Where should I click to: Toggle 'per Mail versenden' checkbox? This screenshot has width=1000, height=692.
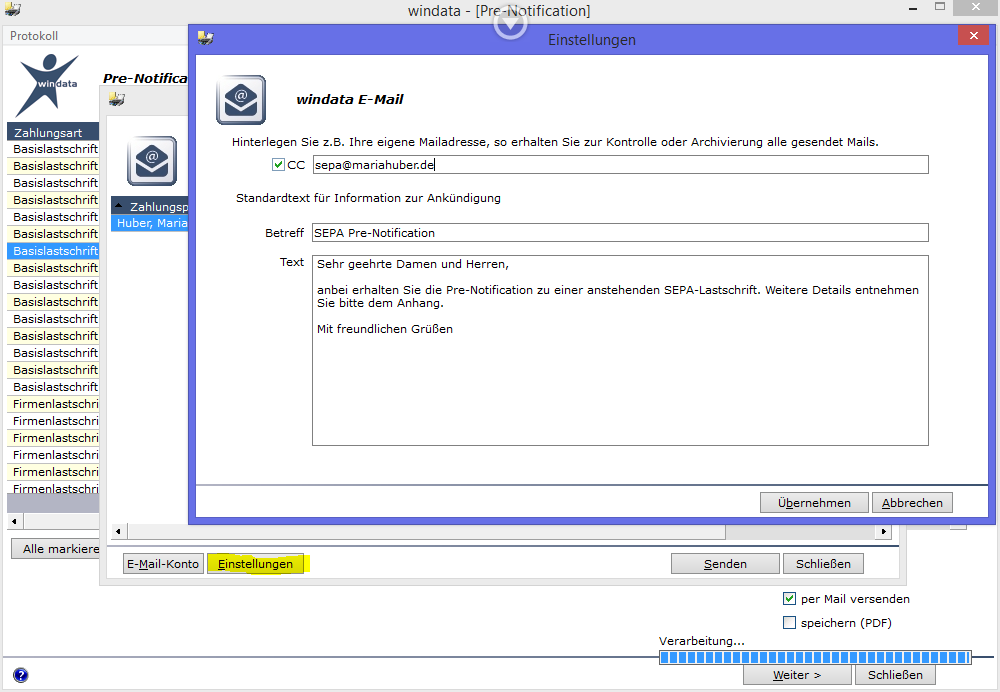coord(789,599)
